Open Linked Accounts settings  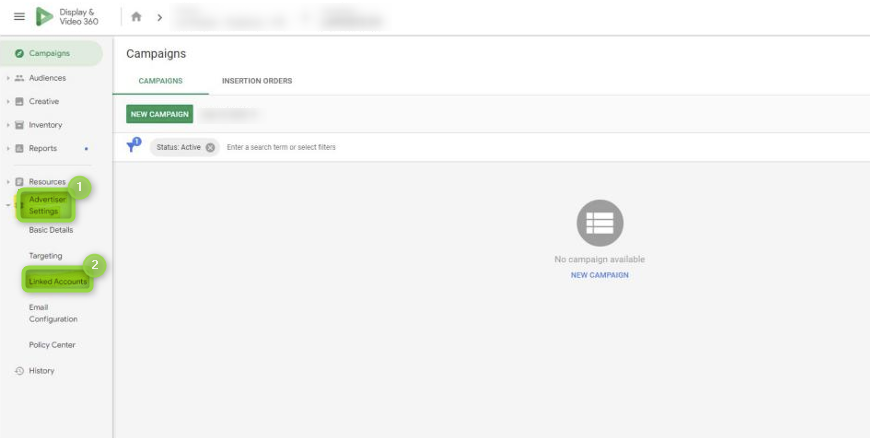(58, 282)
